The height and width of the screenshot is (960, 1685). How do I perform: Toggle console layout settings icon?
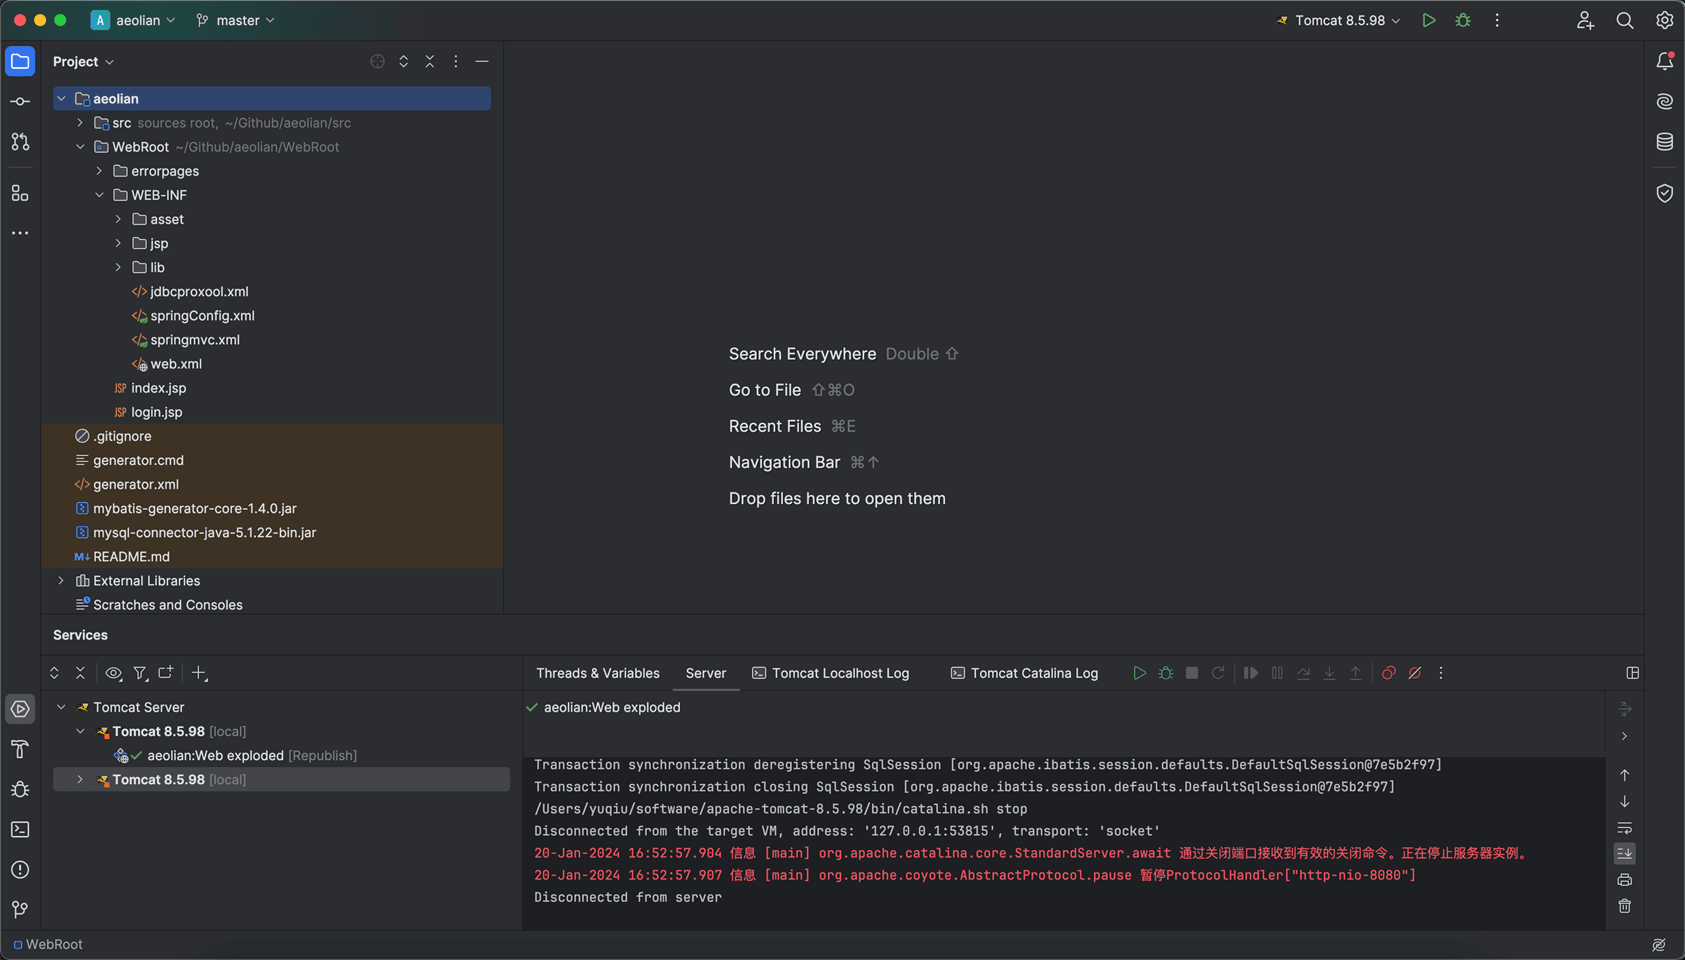tap(1633, 673)
